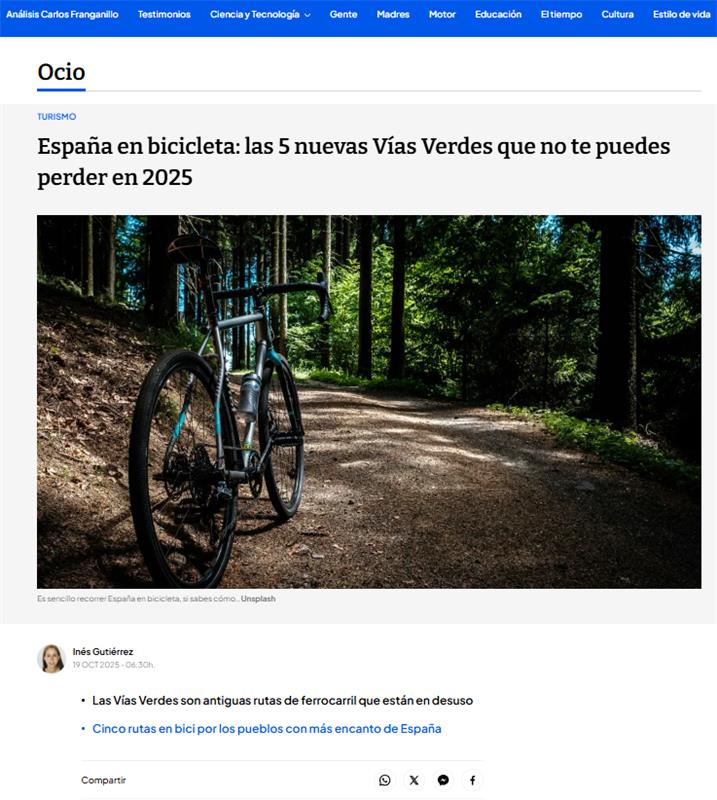717x800 pixels.
Task: Open the bicycle forest article image
Action: click(369, 402)
